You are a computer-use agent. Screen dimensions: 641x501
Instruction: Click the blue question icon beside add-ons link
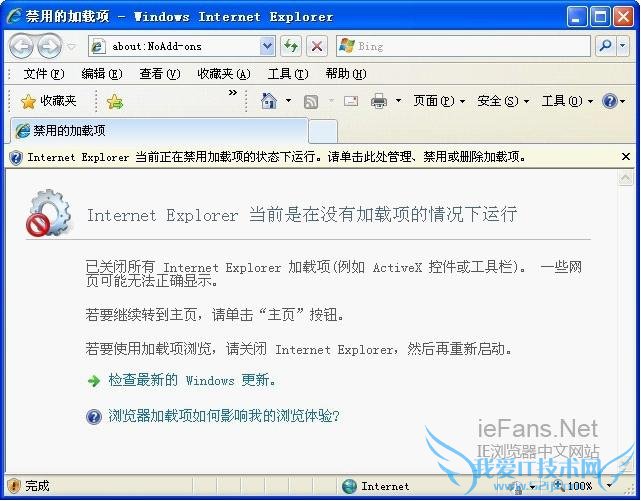94,417
